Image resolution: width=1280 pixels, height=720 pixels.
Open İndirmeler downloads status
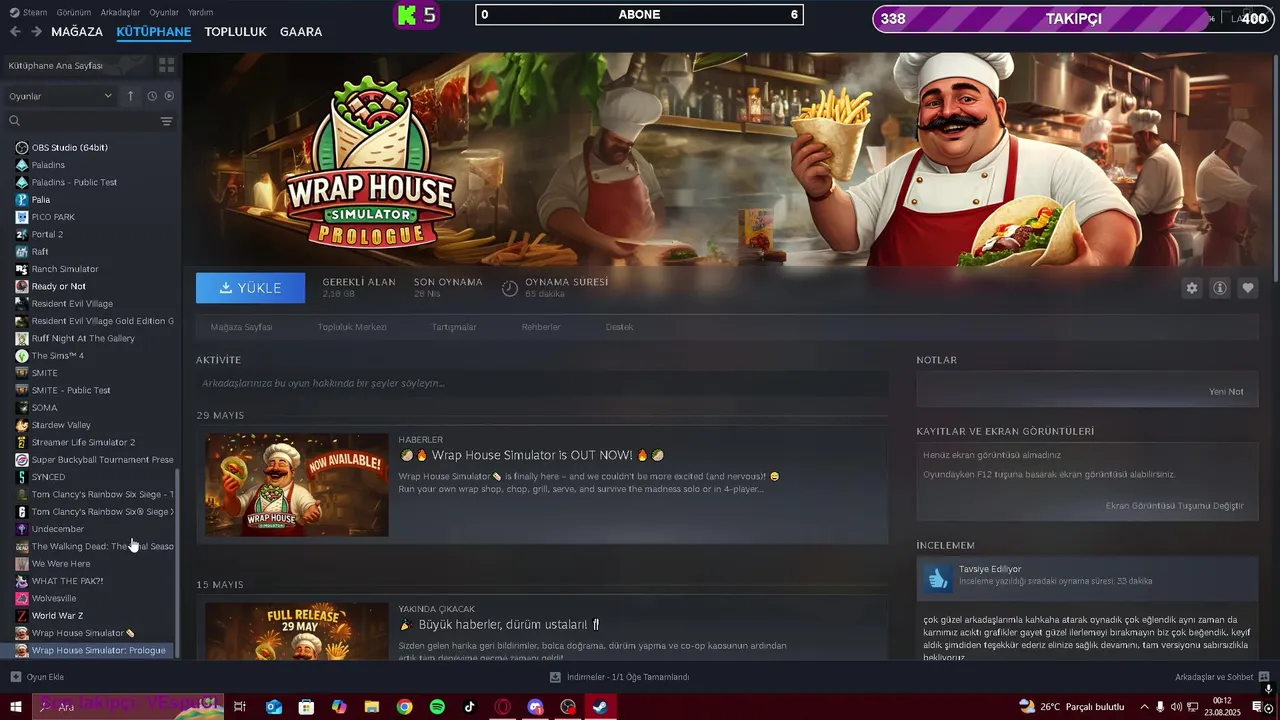[620, 677]
